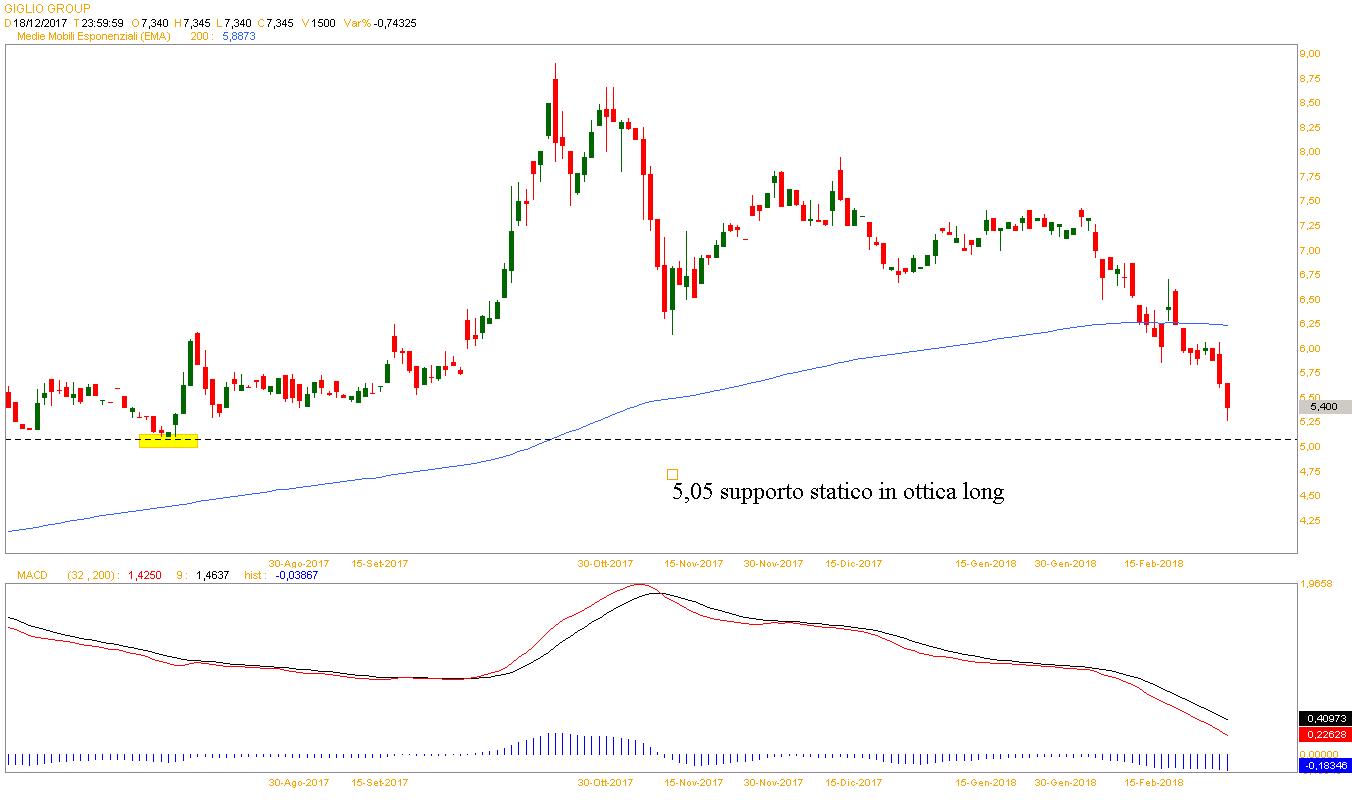Image resolution: width=1352 pixels, height=800 pixels.
Task: Click the 15-Feb-2018 date below the MACD panel
Action: [x=1154, y=782]
